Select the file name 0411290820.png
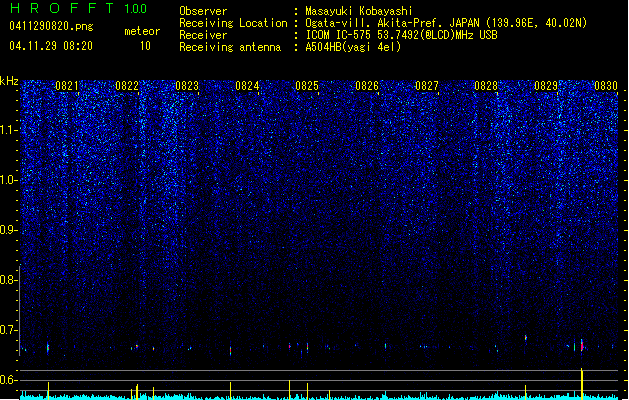Viewport: 629px width, 400px height. 51,26
